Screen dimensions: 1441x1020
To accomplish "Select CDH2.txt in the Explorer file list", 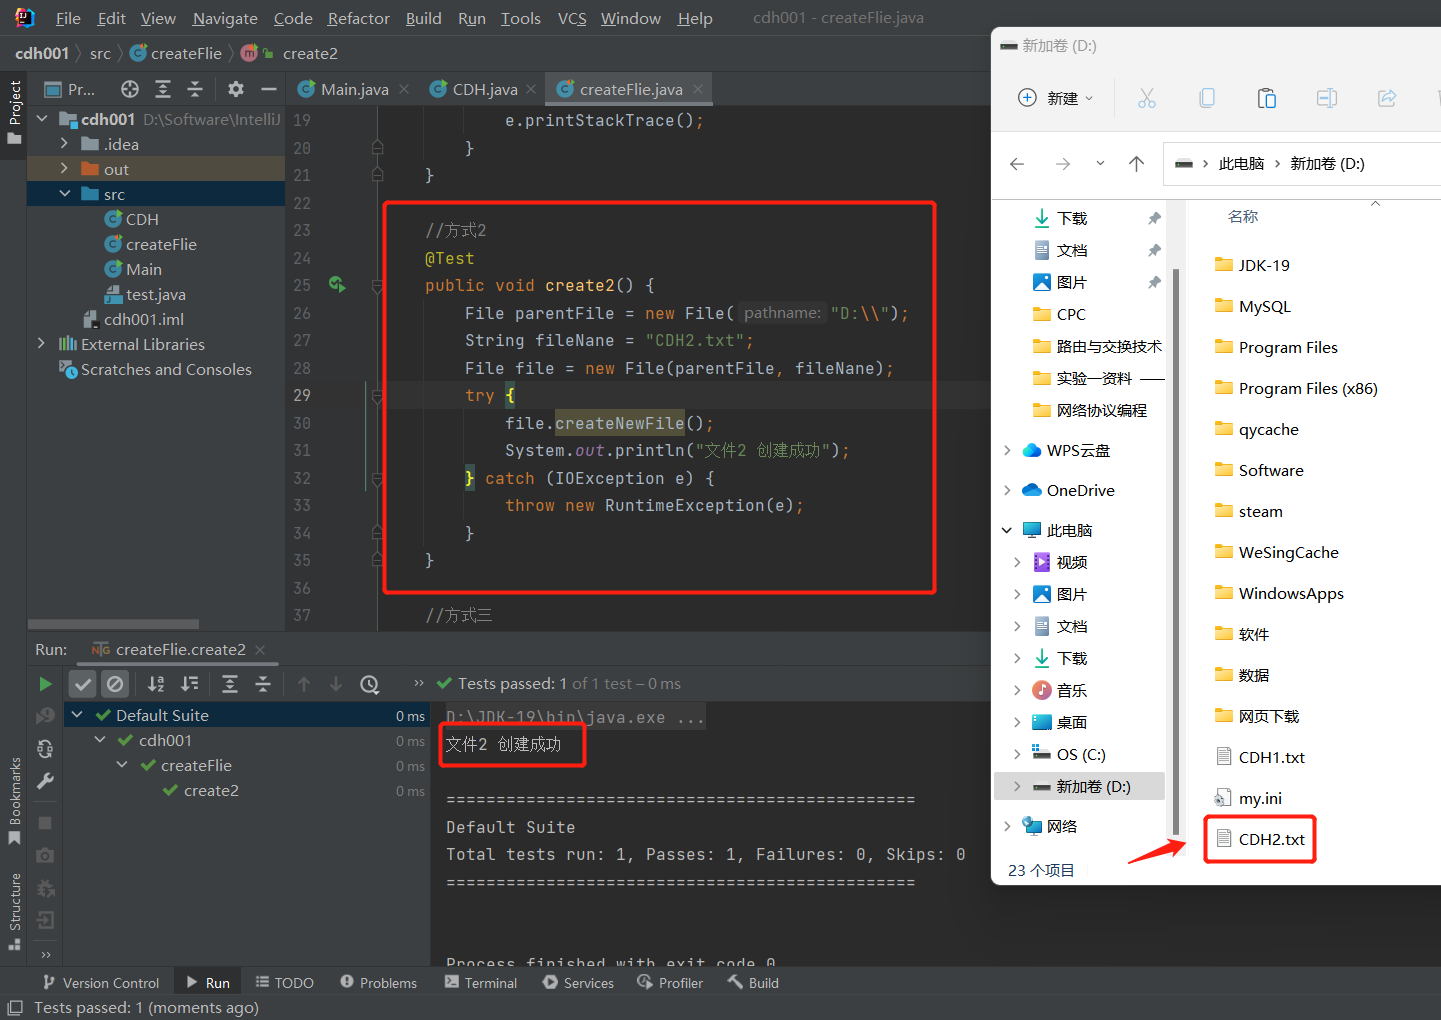I will tap(1271, 839).
